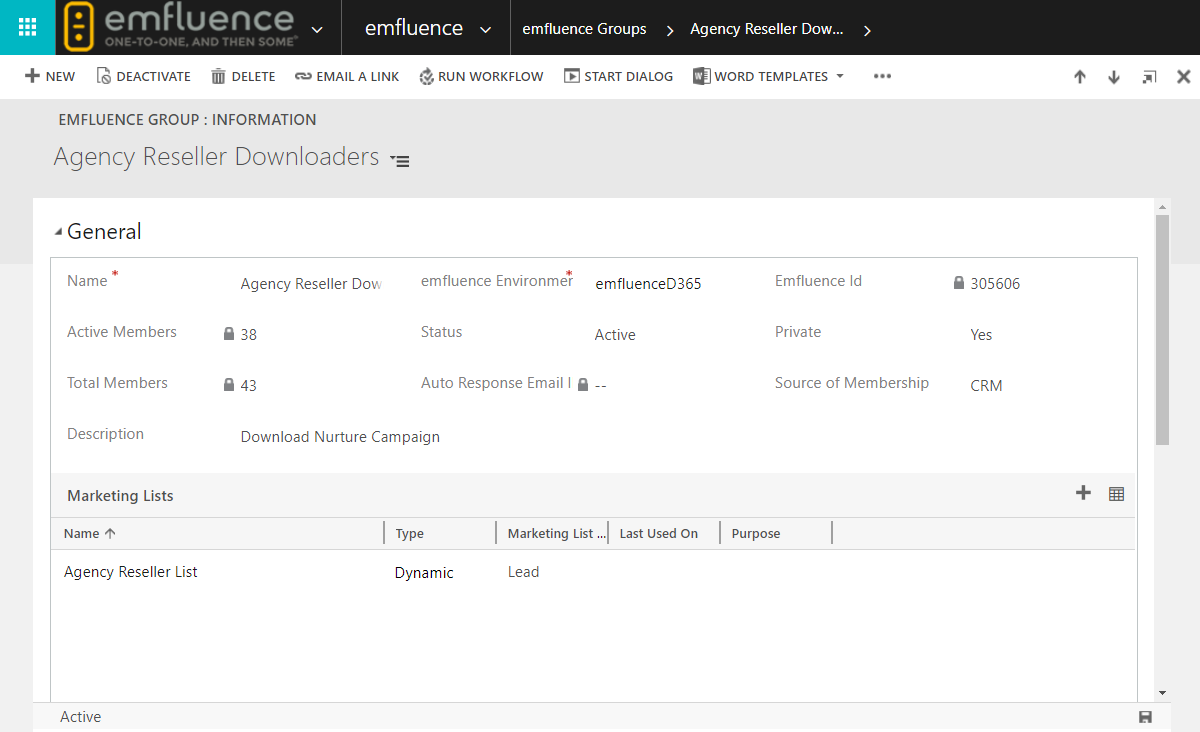Click the Auto Response Email empty value
1200x732 pixels.
click(601, 386)
